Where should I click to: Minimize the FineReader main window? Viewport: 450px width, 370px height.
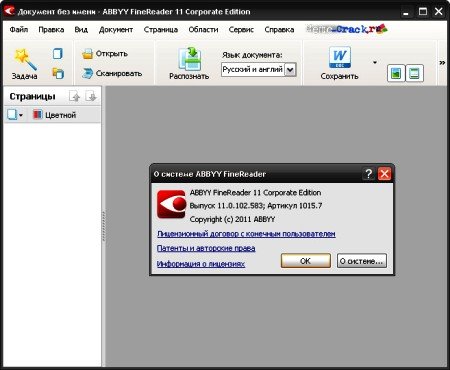click(406, 12)
